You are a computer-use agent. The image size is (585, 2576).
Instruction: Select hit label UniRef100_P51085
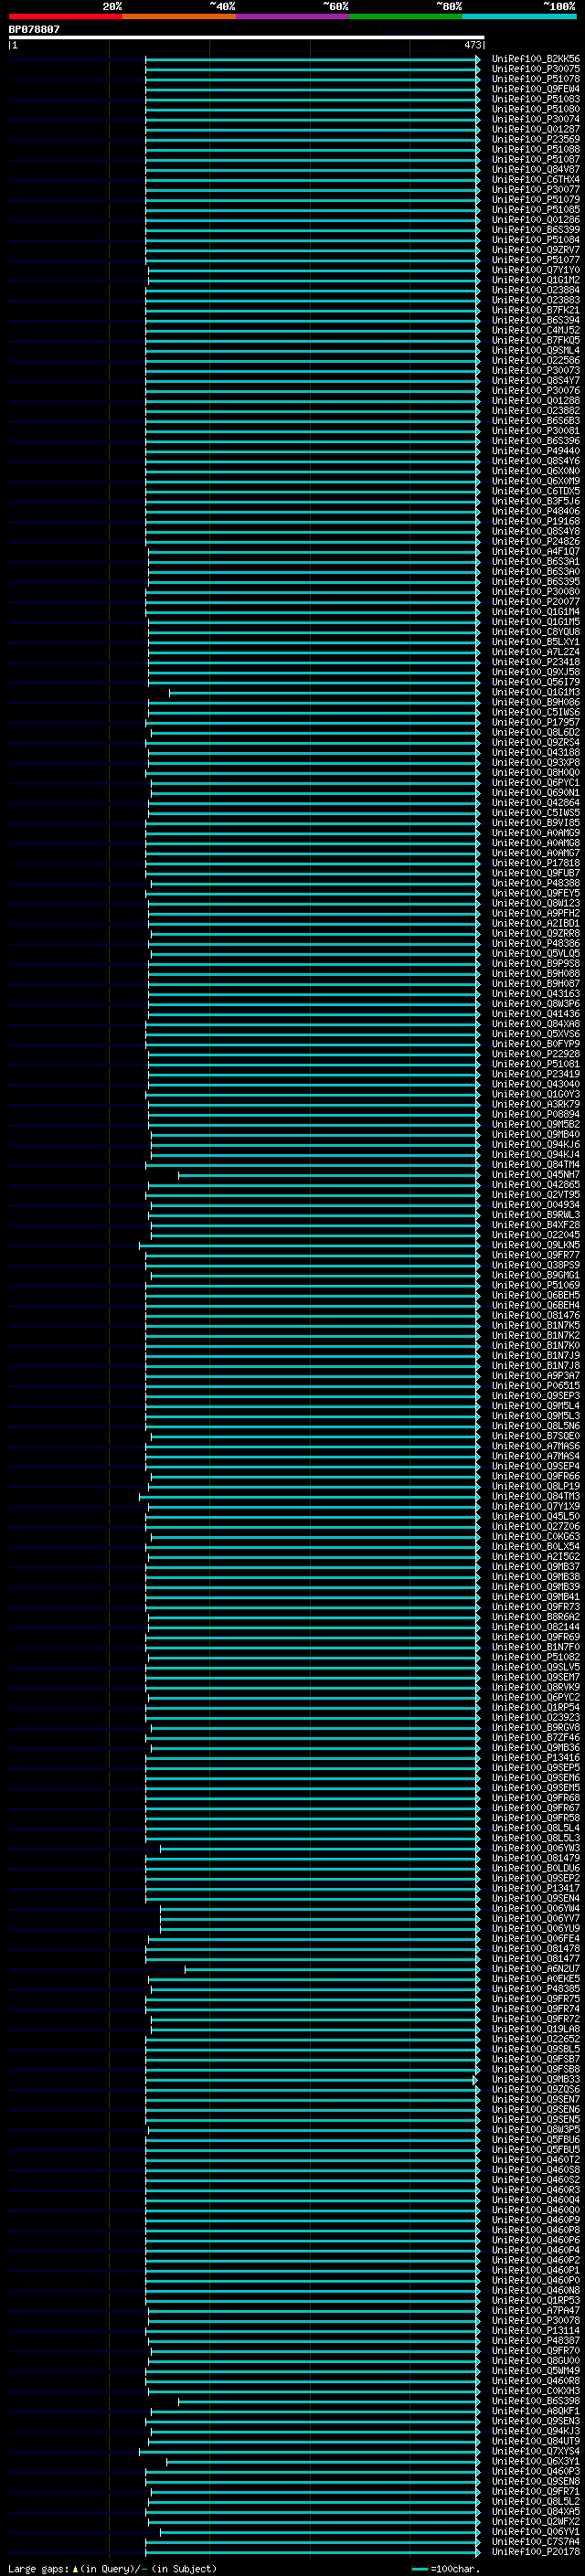click(535, 209)
